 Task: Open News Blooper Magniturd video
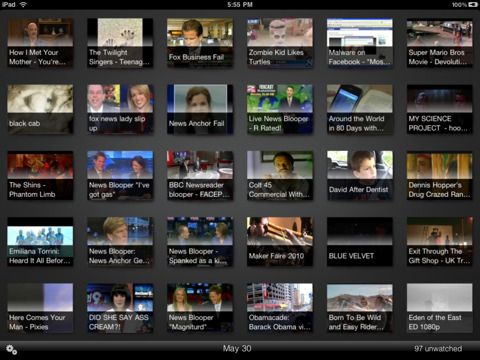click(200, 308)
